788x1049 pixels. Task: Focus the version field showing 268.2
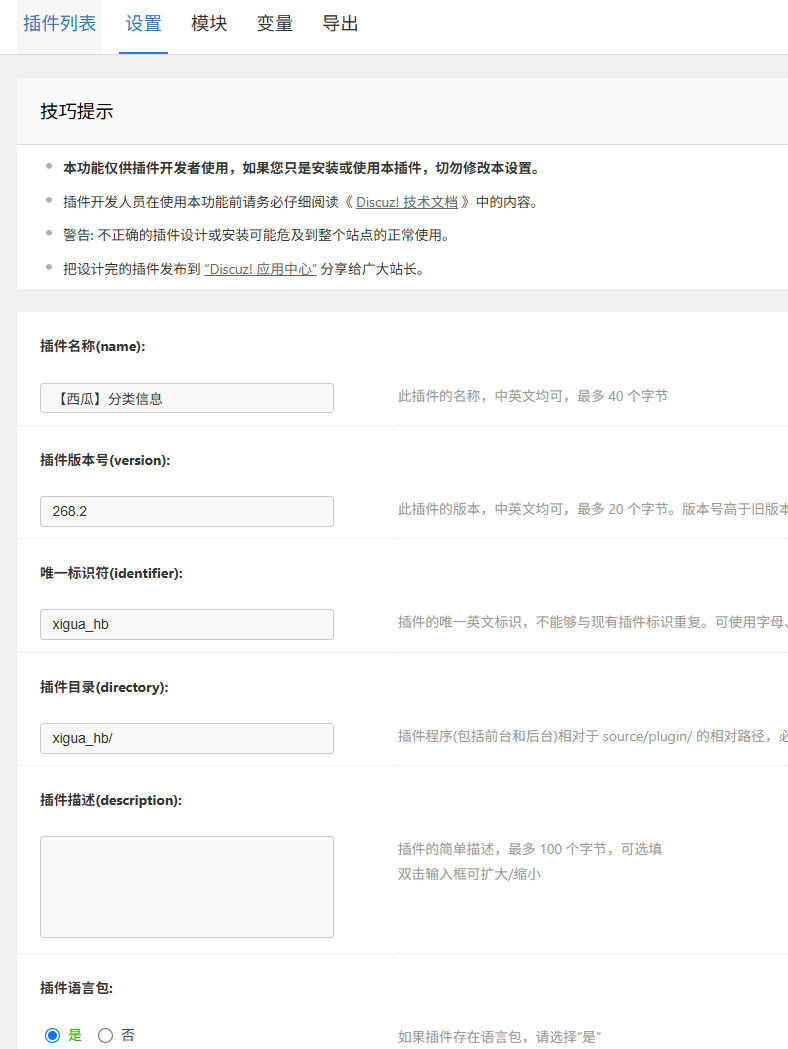point(187,511)
